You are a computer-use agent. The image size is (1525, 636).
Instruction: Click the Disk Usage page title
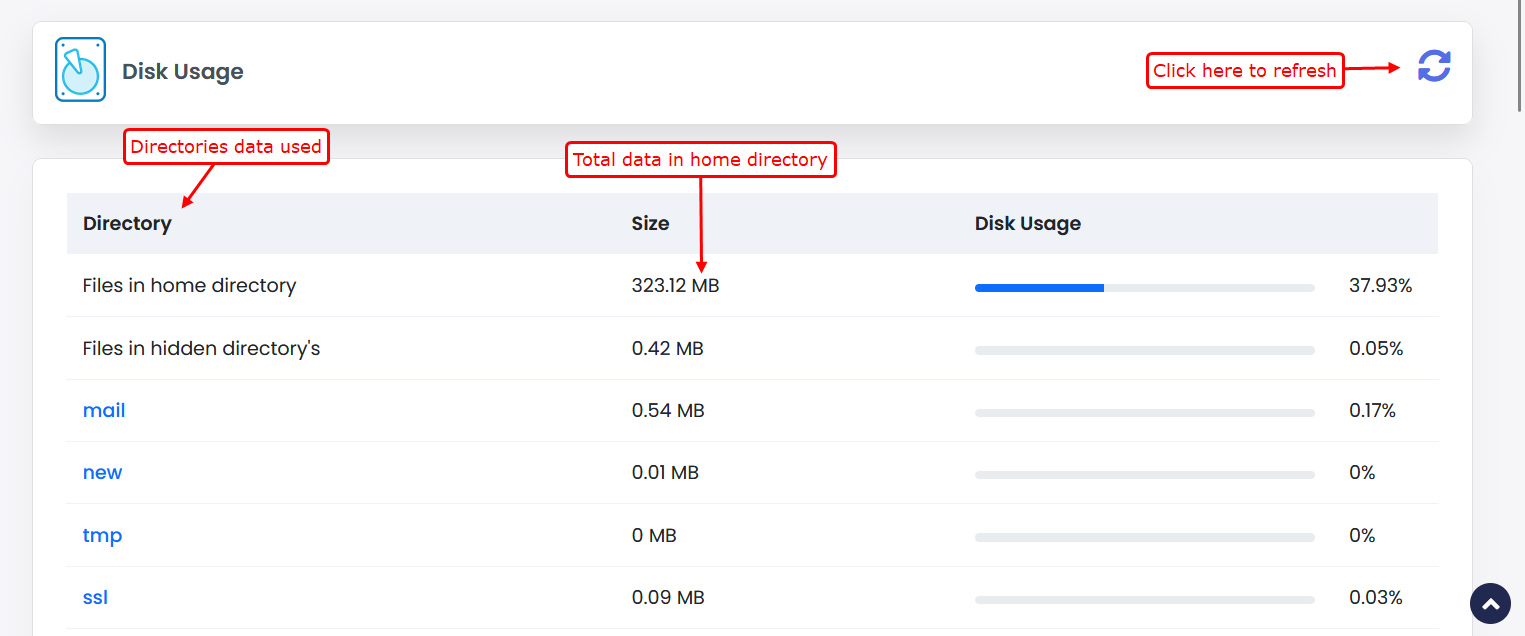pyautogui.click(x=182, y=72)
